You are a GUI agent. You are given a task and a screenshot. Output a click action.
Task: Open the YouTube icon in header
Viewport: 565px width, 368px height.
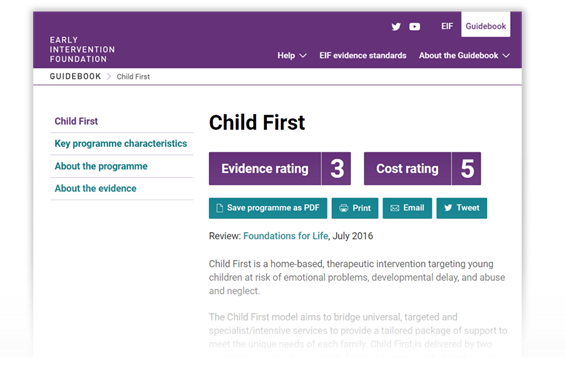[x=414, y=26]
